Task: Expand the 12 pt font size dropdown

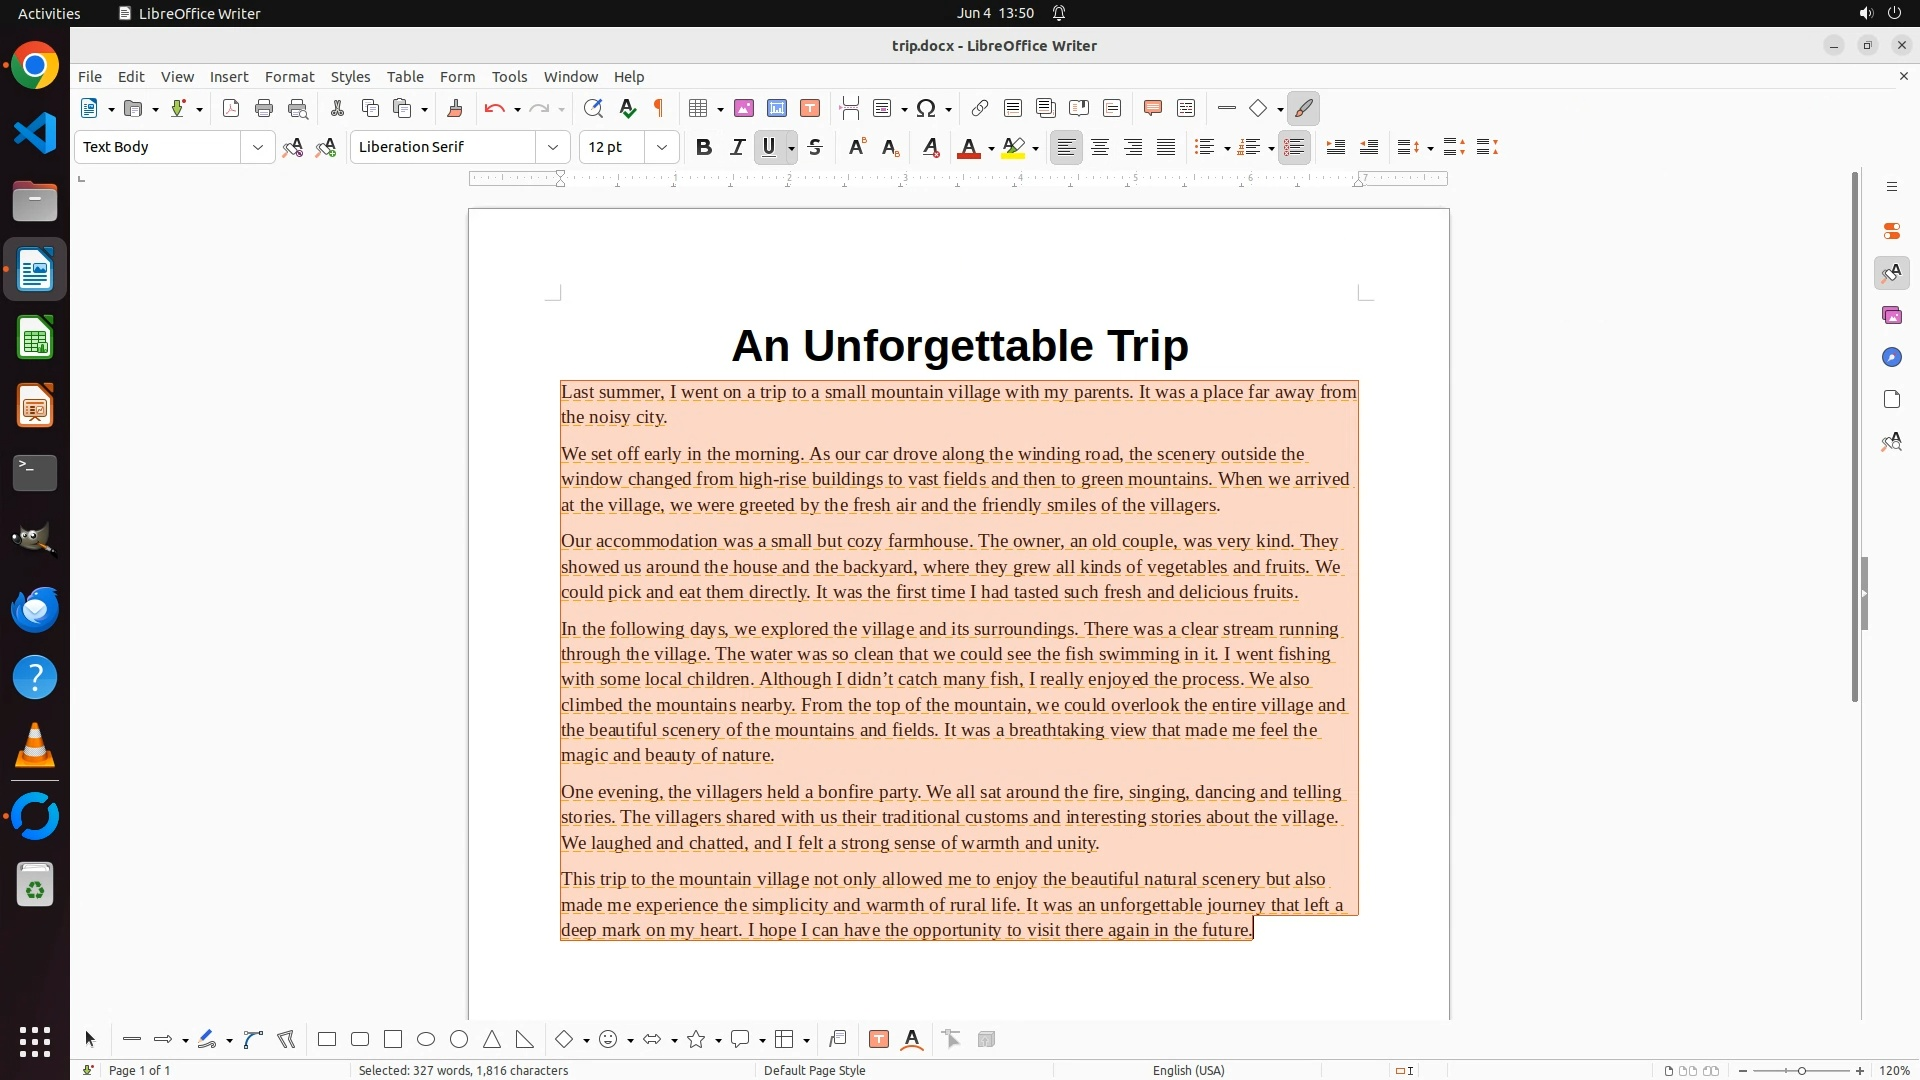Action: click(x=662, y=148)
